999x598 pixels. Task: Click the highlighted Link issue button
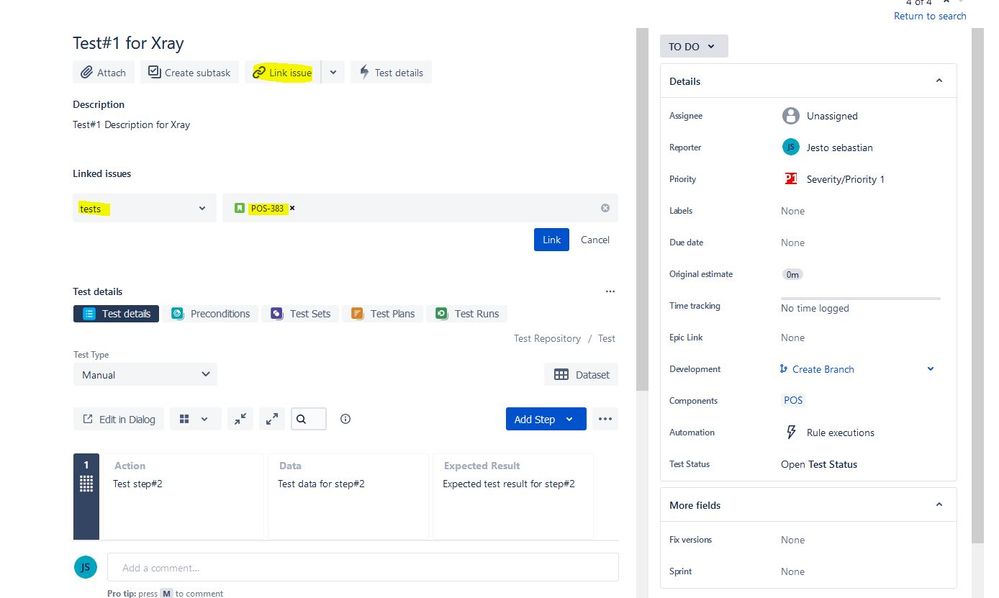(282, 73)
